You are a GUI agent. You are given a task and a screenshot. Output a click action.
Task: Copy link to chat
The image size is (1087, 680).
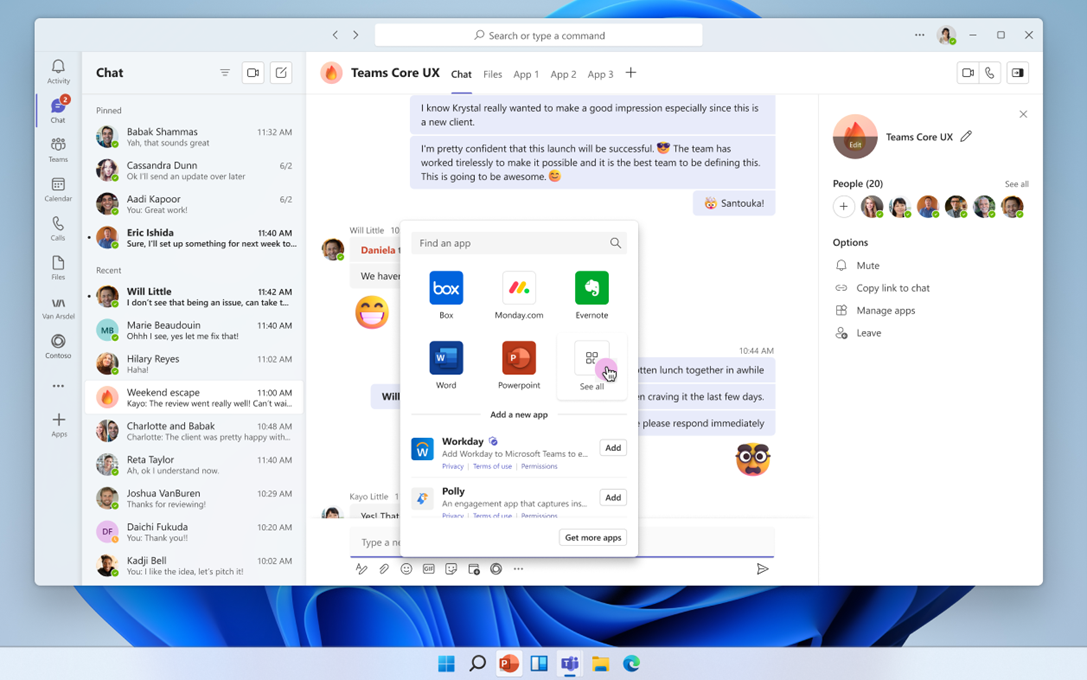pyautogui.click(x=882, y=288)
